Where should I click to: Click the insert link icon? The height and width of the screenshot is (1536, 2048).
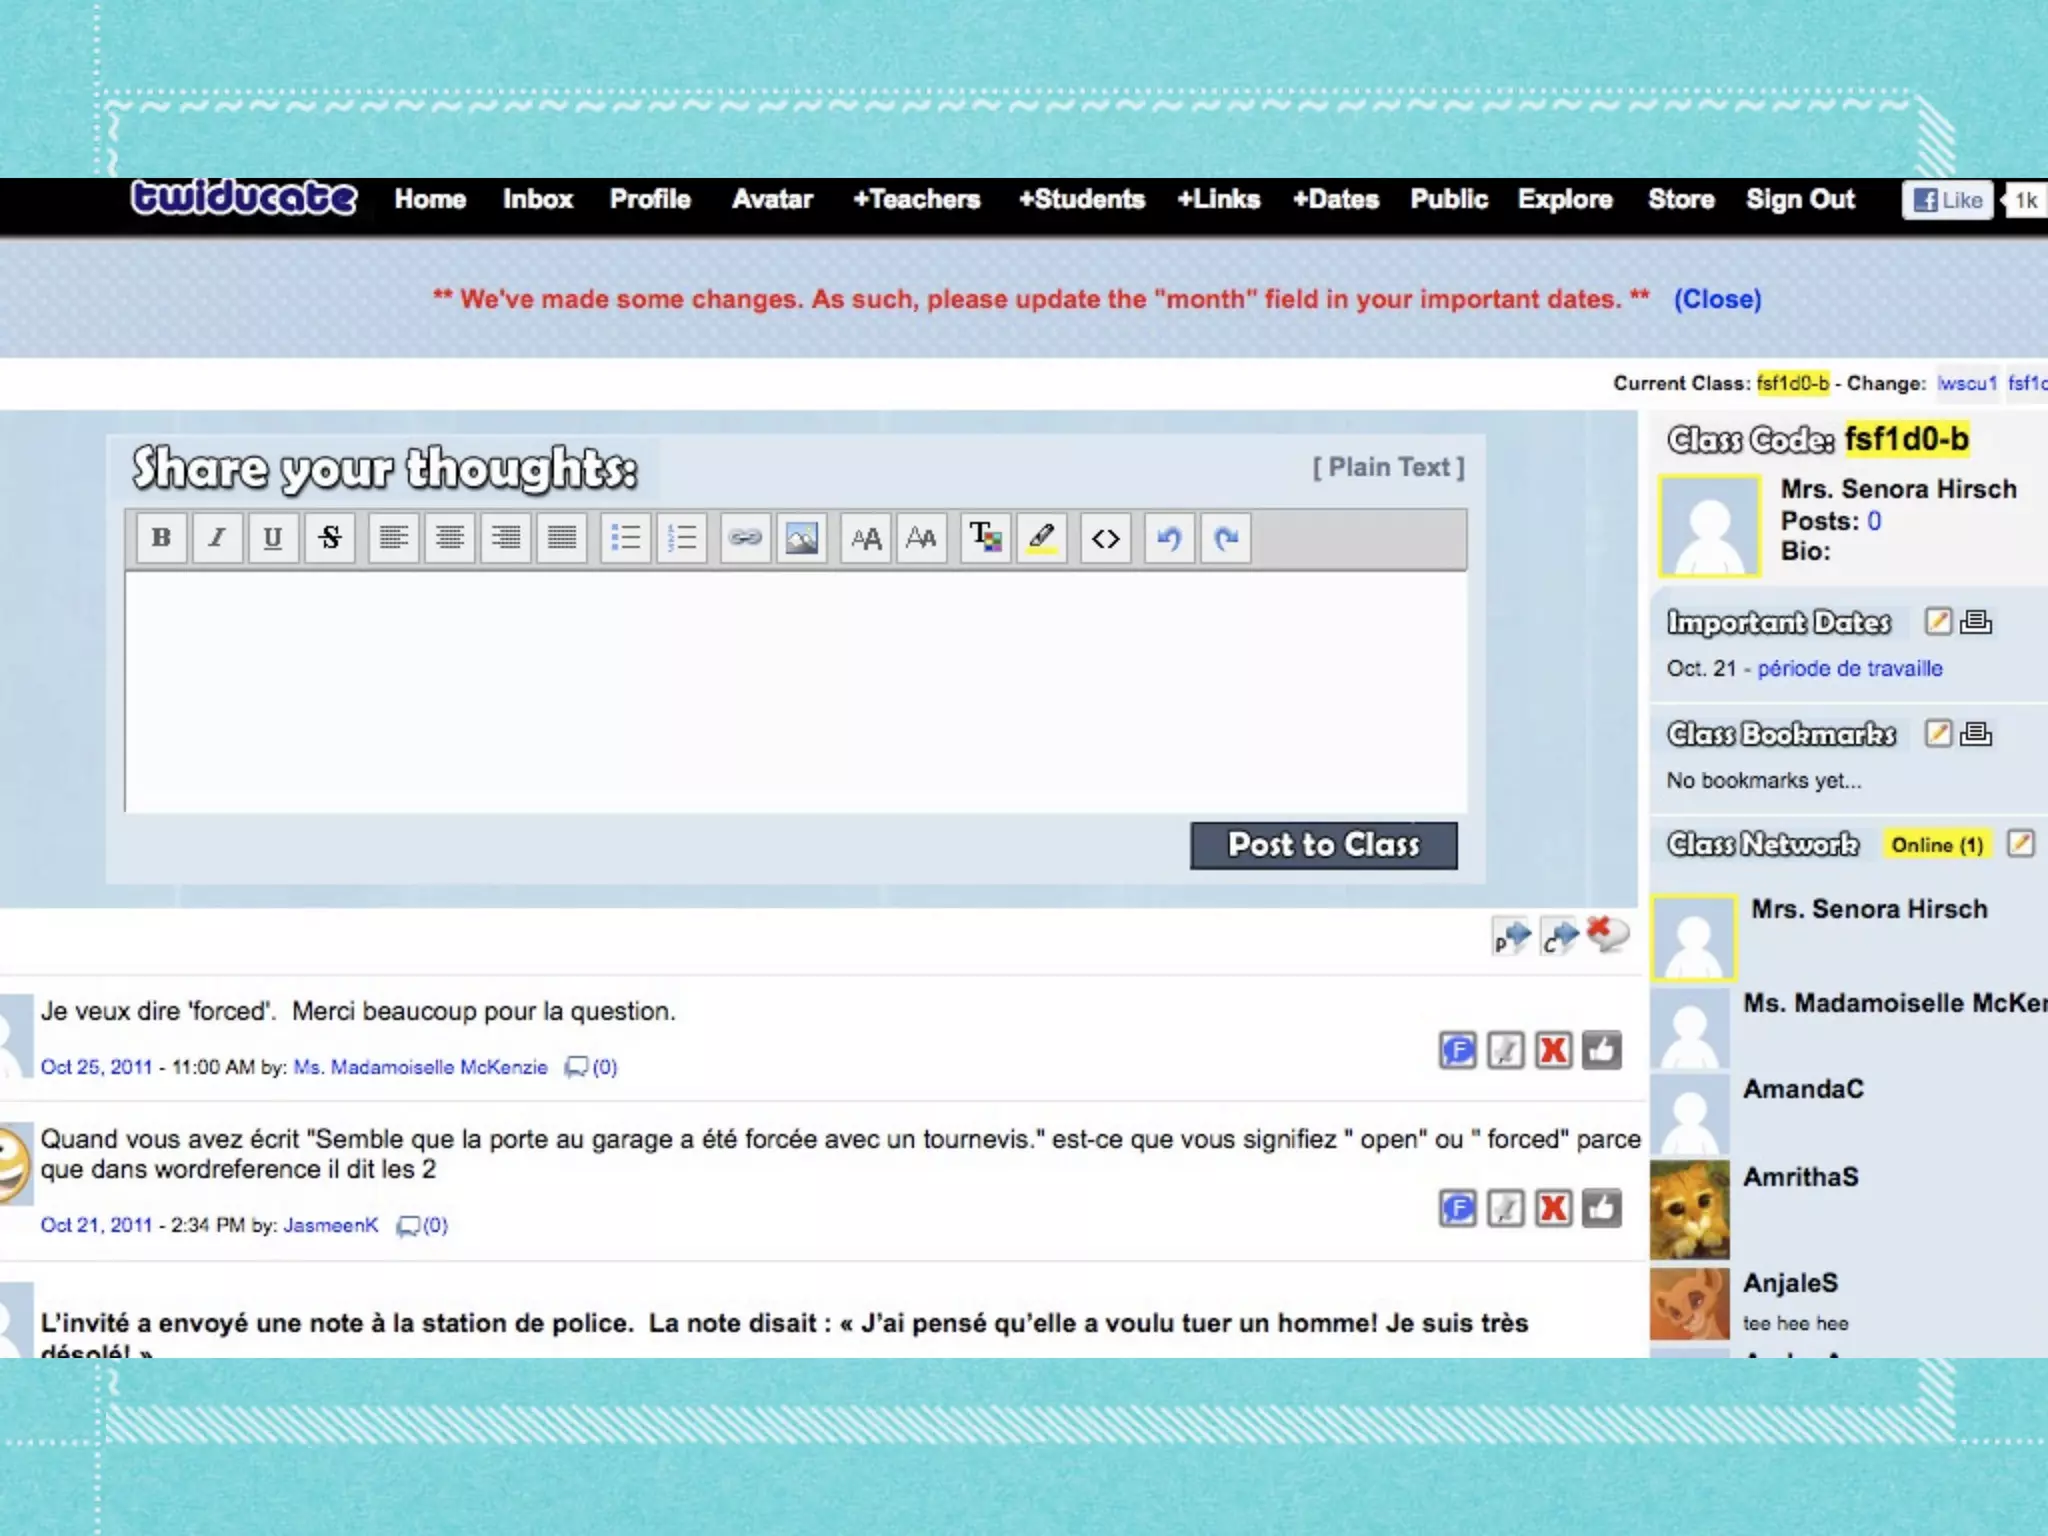pyautogui.click(x=745, y=538)
